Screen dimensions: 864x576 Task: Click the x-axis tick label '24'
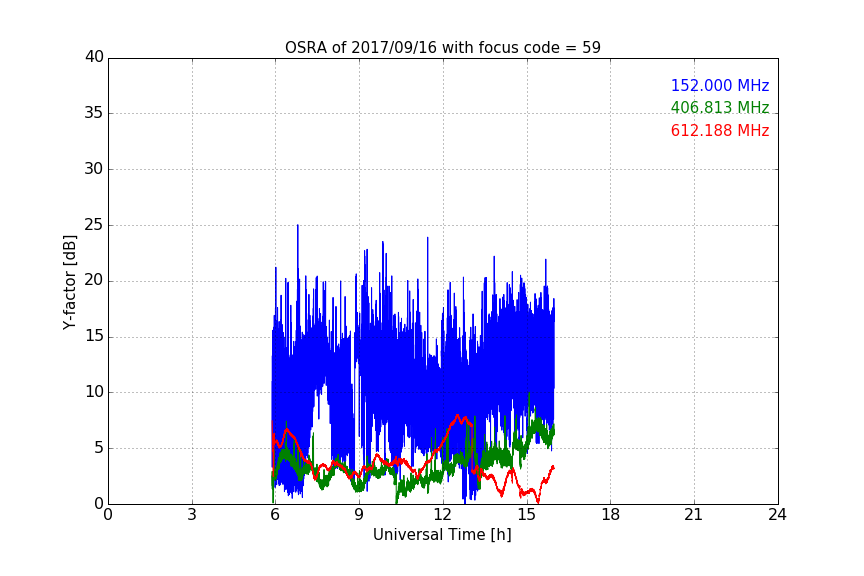click(777, 515)
